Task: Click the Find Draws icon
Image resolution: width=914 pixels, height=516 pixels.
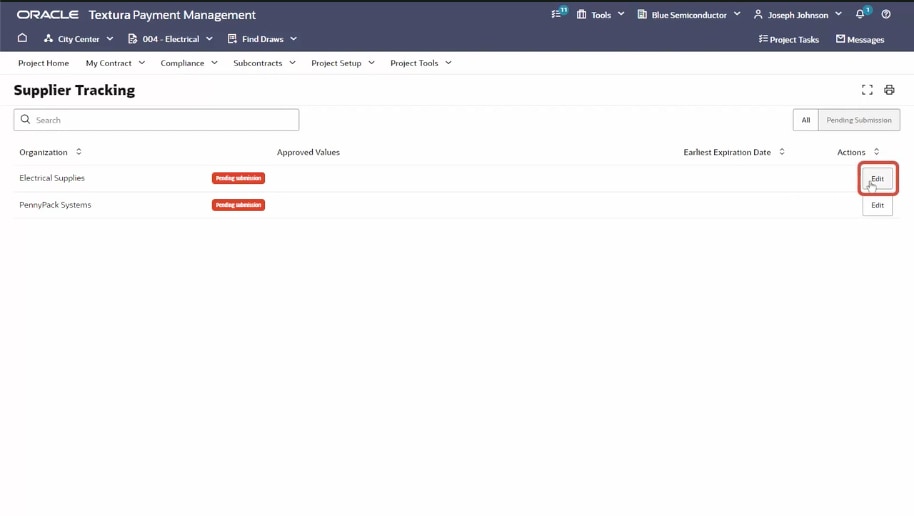Action: [232, 38]
